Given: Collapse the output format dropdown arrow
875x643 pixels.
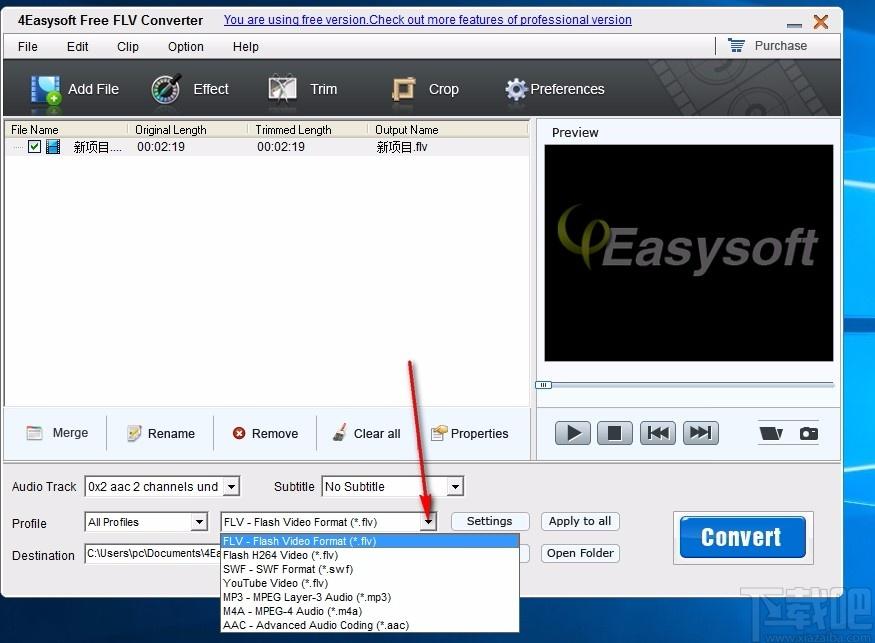Looking at the screenshot, I should [x=428, y=522].
